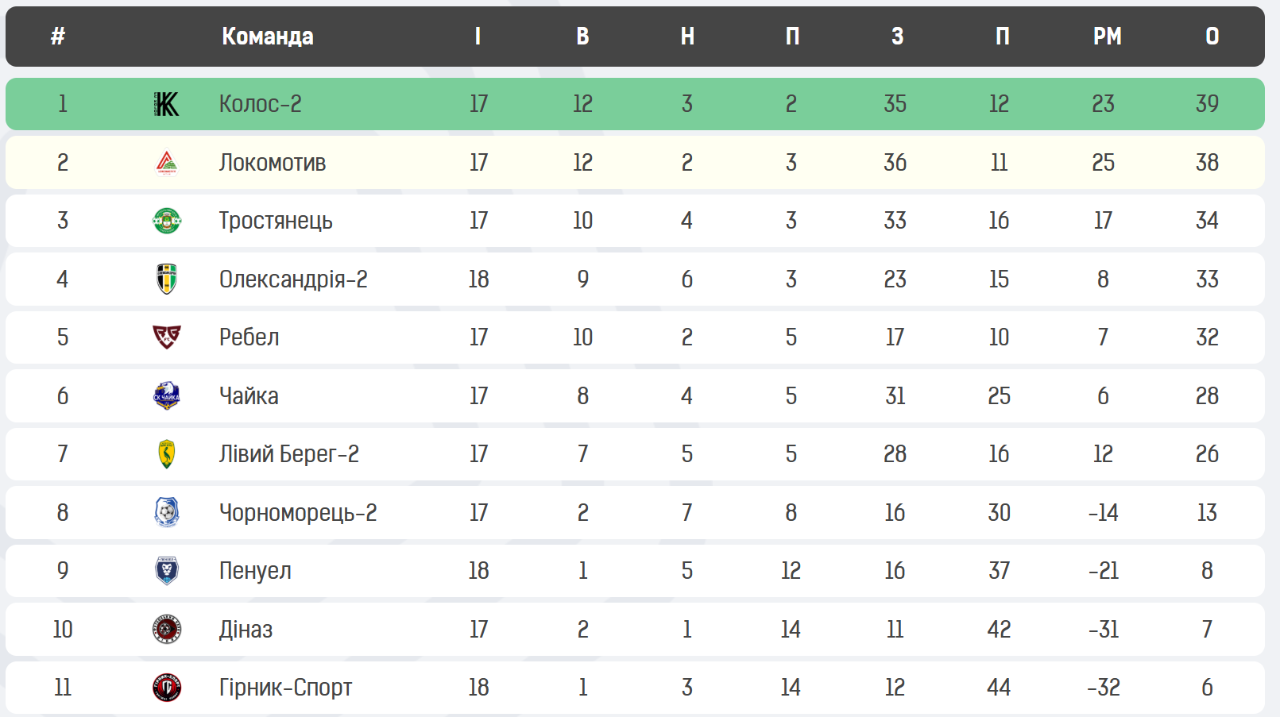Click the Ребел team logo
This screenshot has width=1280, height=717.
click(166, 337)
